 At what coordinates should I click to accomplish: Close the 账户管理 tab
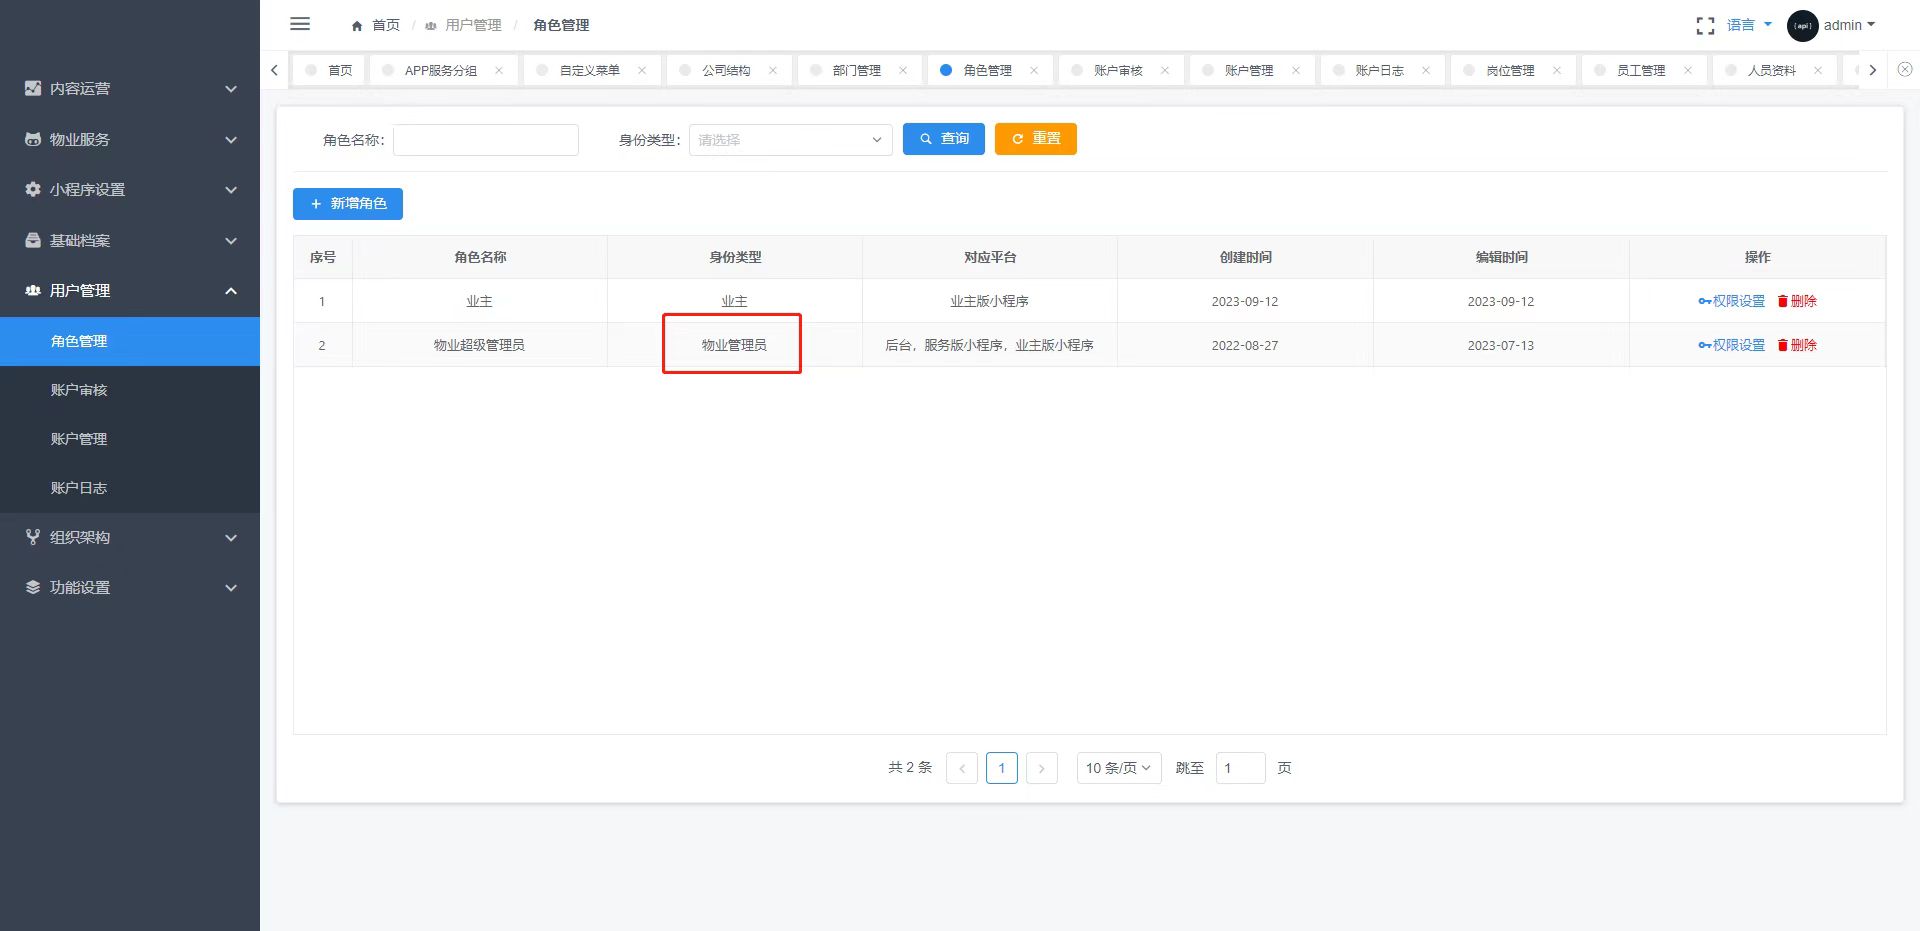[x=1296, y=70]
